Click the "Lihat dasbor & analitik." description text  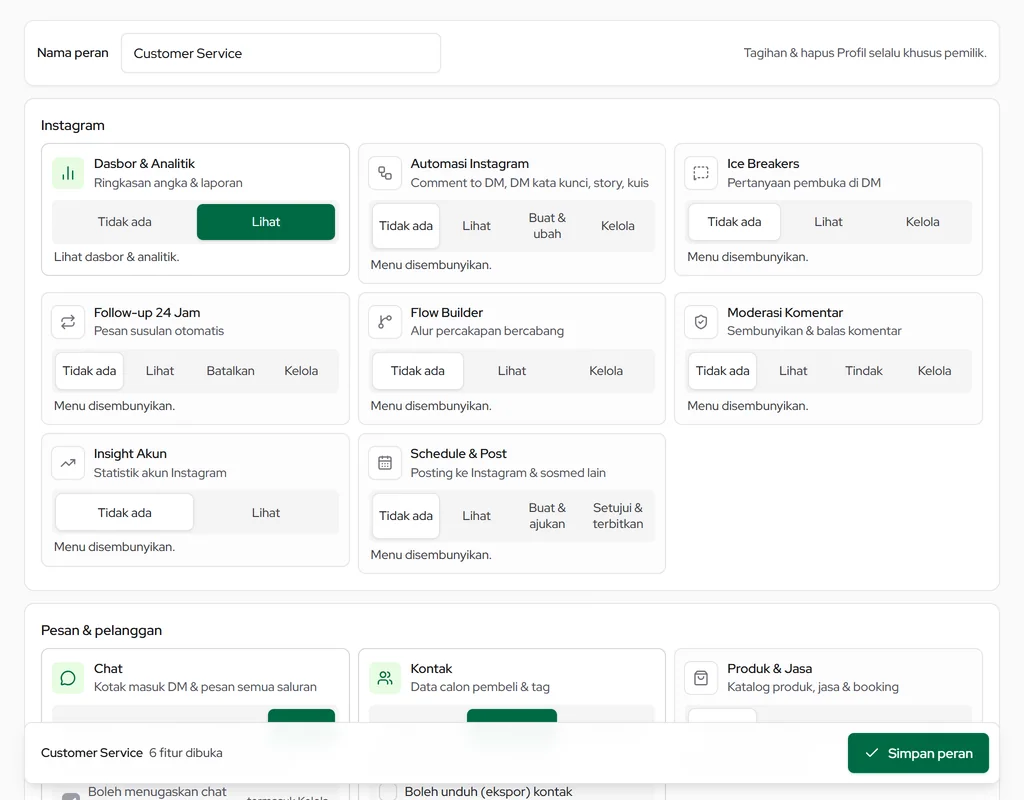point(116,257)
